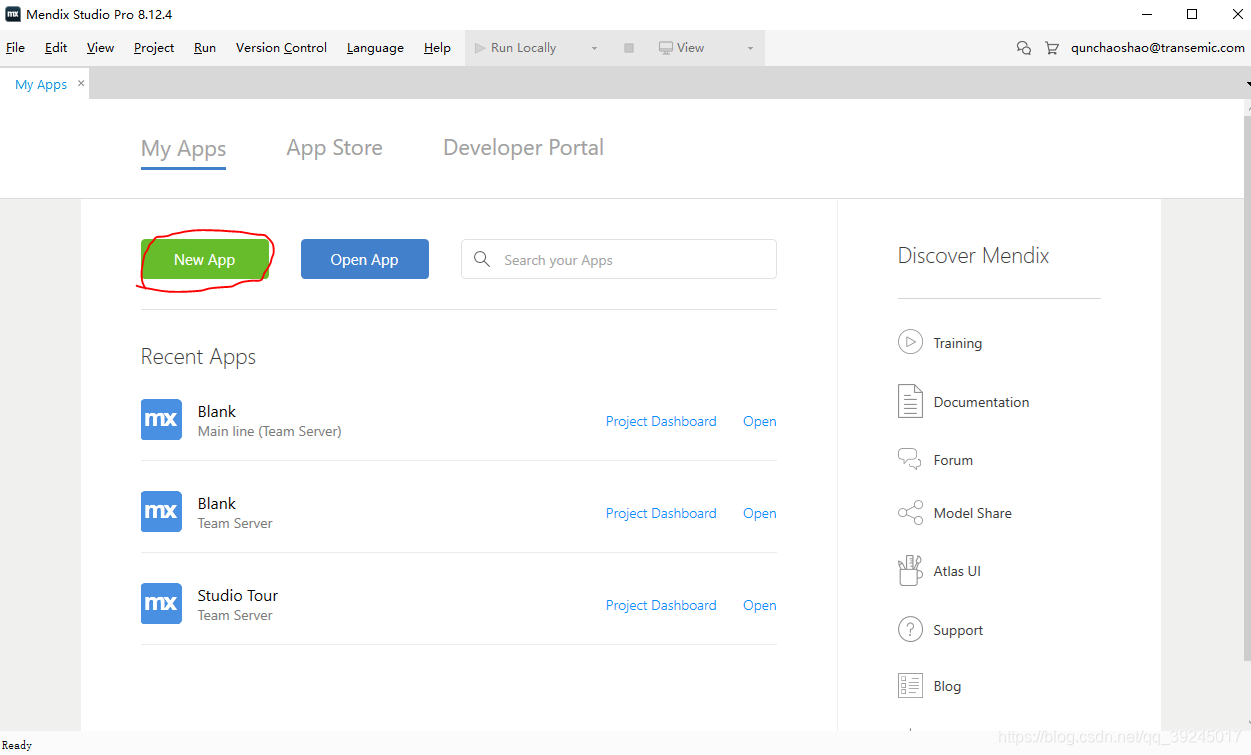The width and height of the screenshot is (1251, 755).
Task: Open the Atlas UI link
Action: pos(957,571)
